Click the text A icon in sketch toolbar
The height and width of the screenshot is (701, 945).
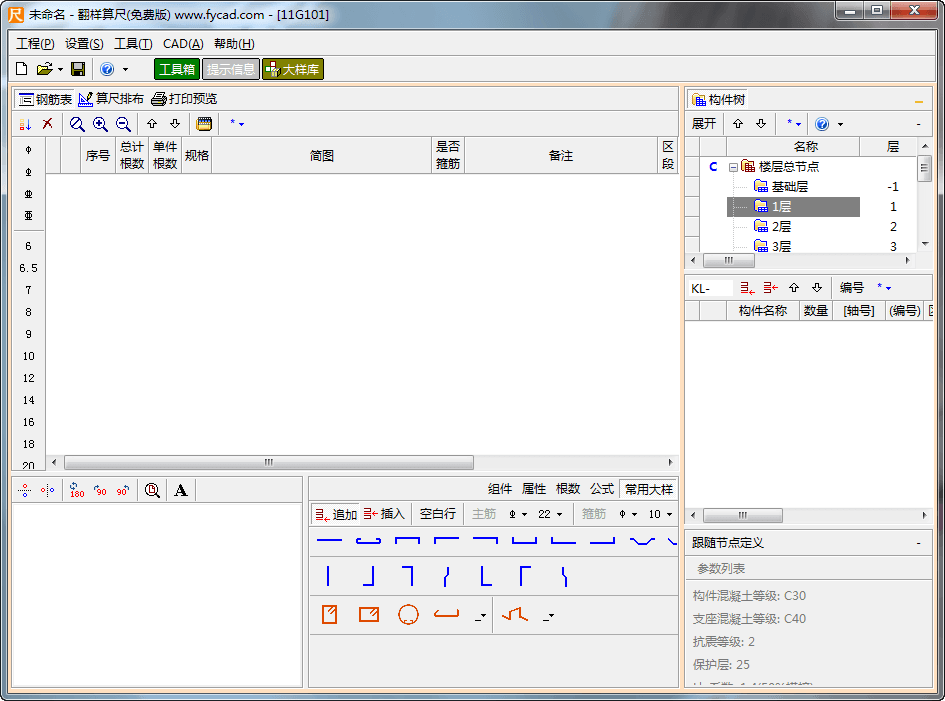pos(180,490)
